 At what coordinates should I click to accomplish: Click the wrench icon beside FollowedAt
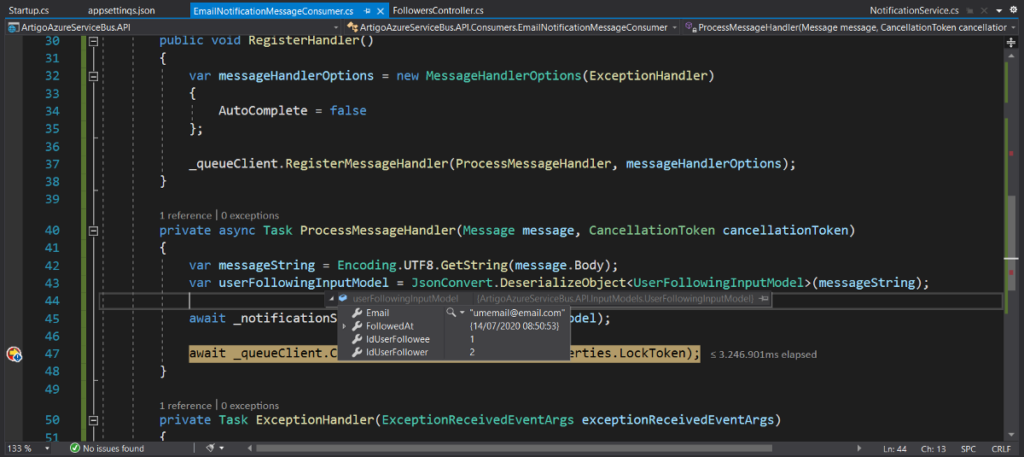(x=357, y=326)
